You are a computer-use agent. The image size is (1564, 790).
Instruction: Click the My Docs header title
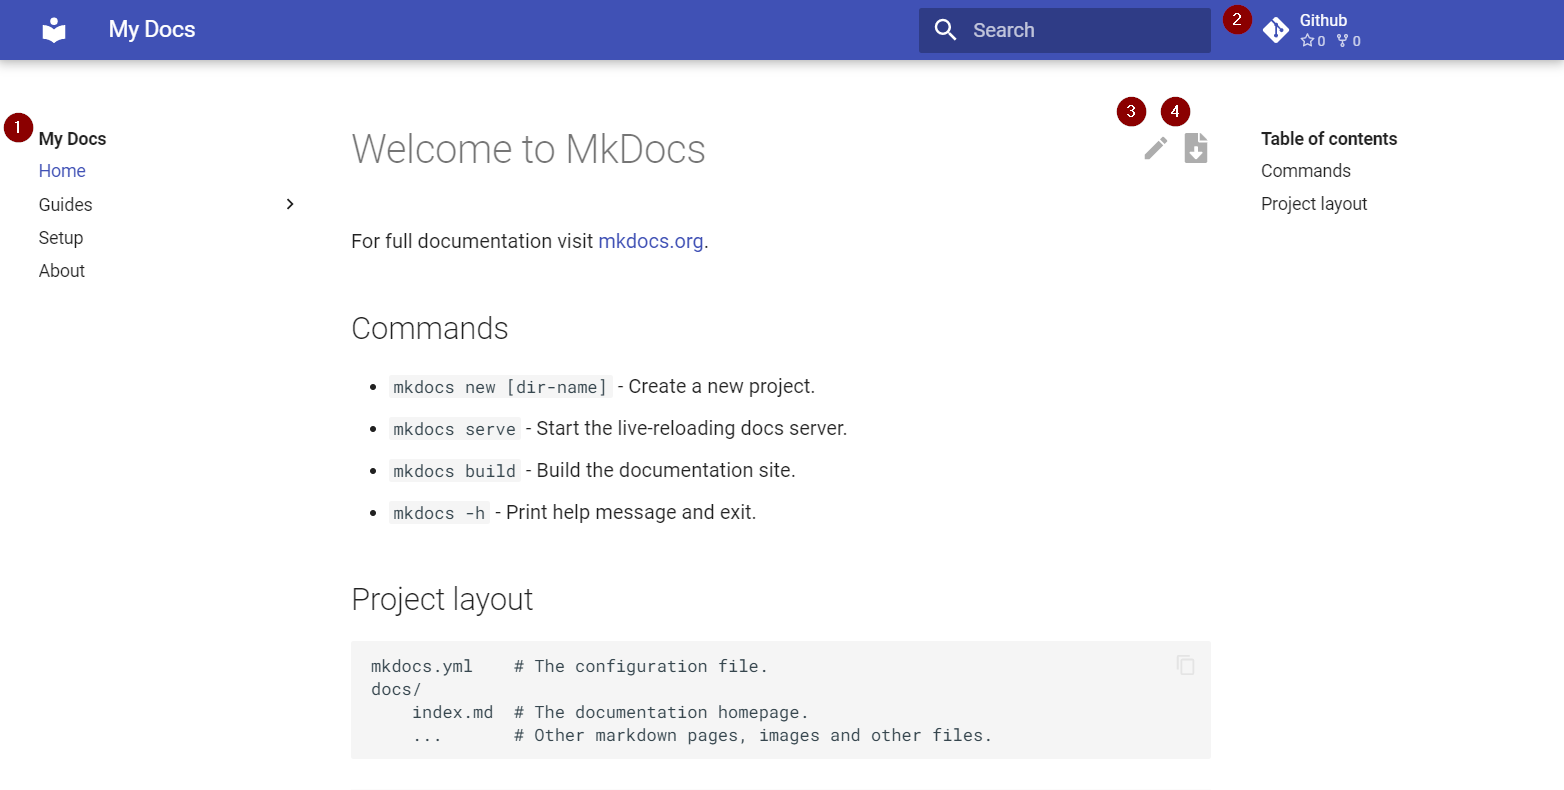[x=152, y=30]
